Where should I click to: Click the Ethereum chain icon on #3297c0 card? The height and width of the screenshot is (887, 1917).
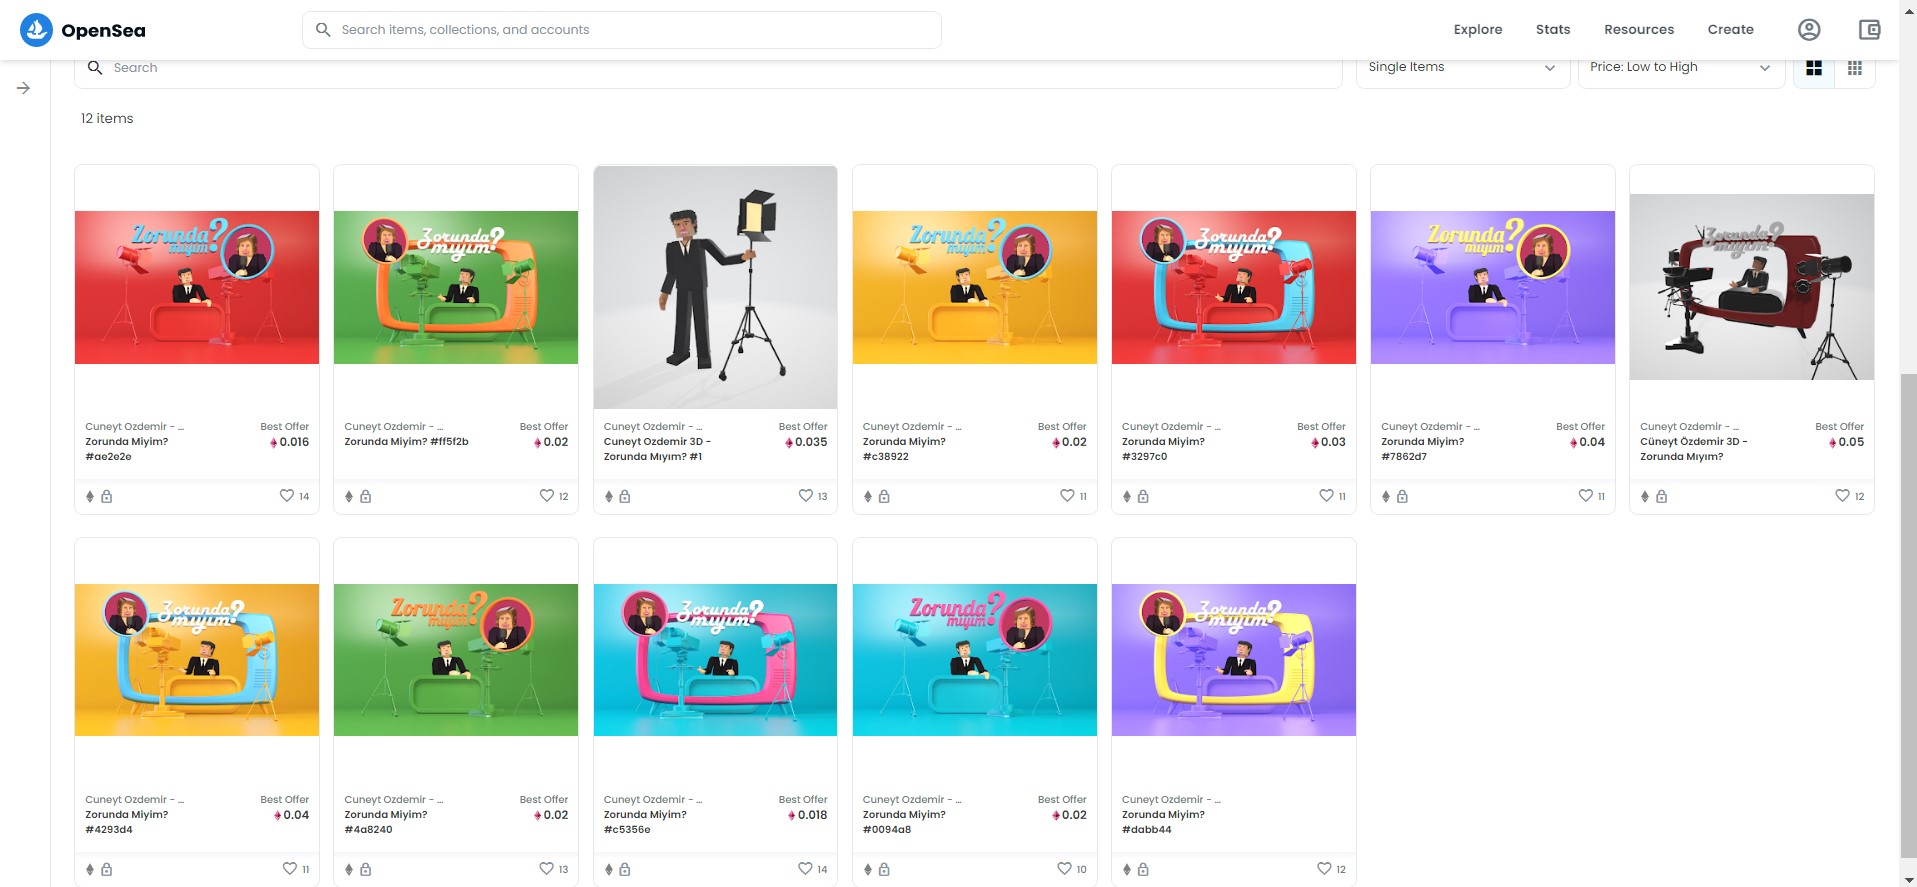(x=1127, y=496)
